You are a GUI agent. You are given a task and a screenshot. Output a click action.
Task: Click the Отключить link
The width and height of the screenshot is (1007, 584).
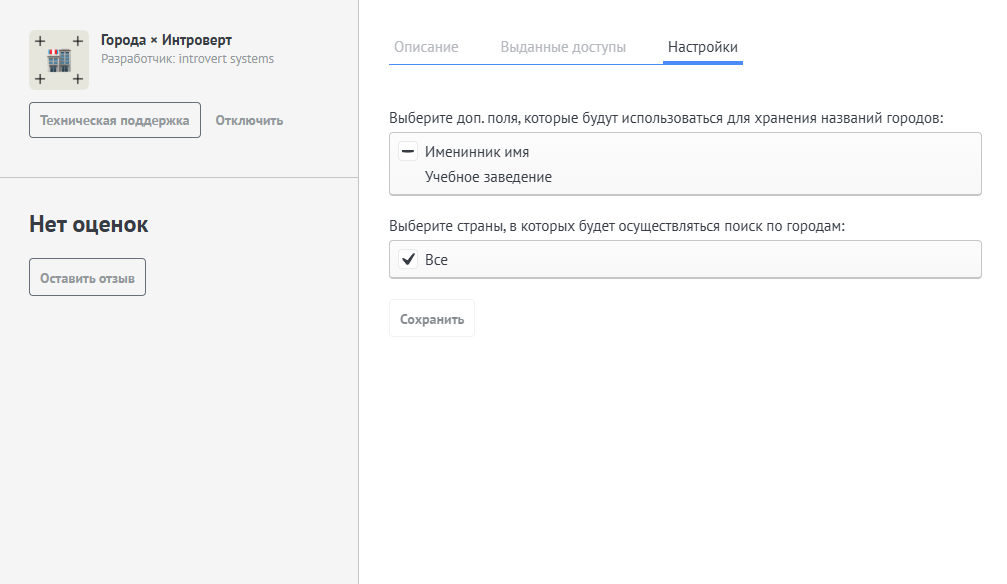249,120
